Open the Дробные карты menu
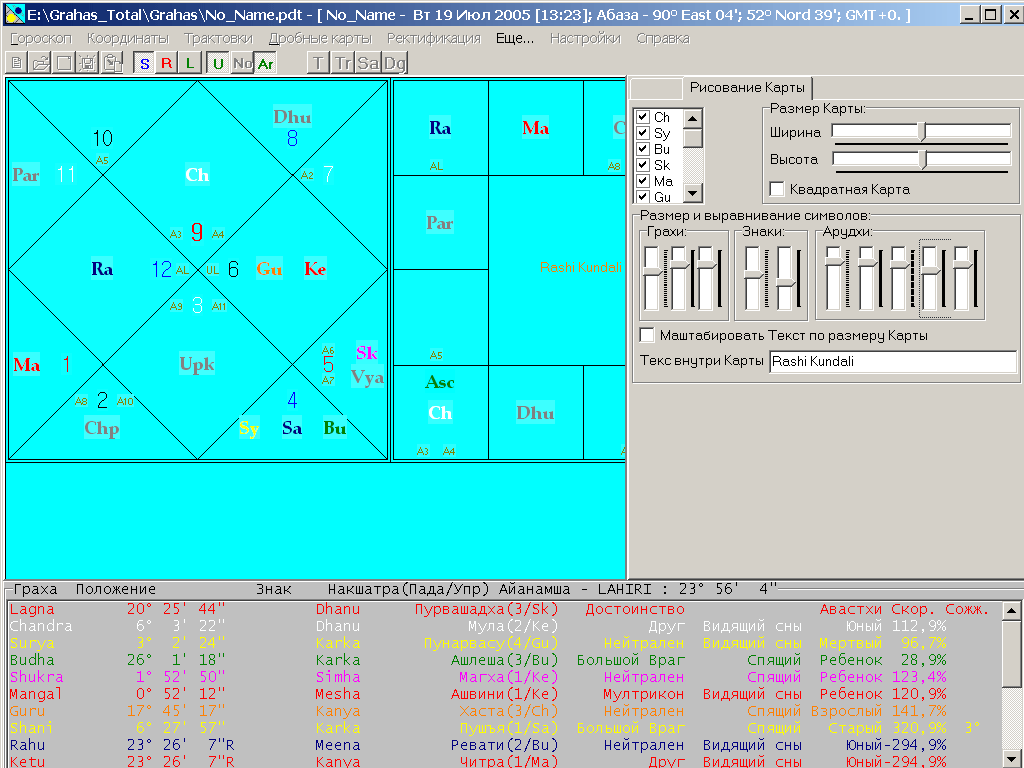 [320, 38]
